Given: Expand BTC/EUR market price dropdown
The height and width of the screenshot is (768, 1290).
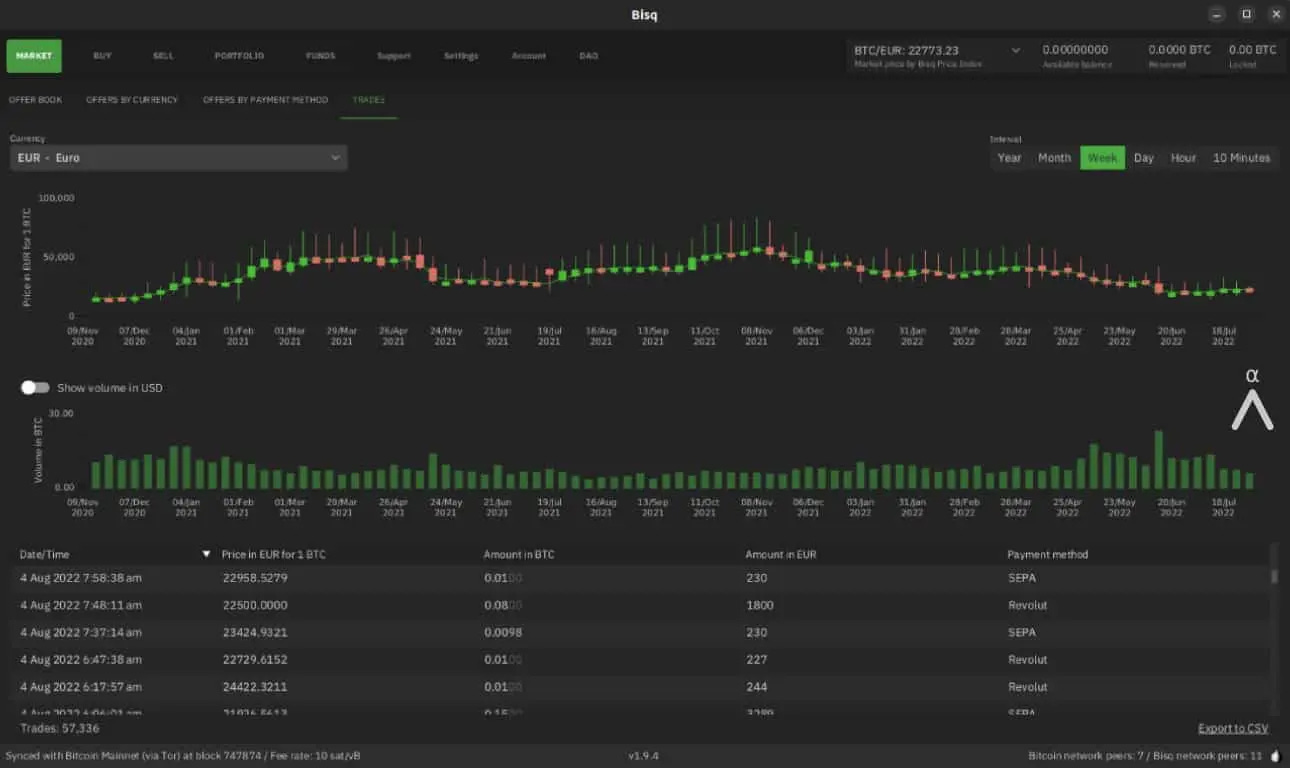Looking at the screenshot, I should pos(1016,50).
